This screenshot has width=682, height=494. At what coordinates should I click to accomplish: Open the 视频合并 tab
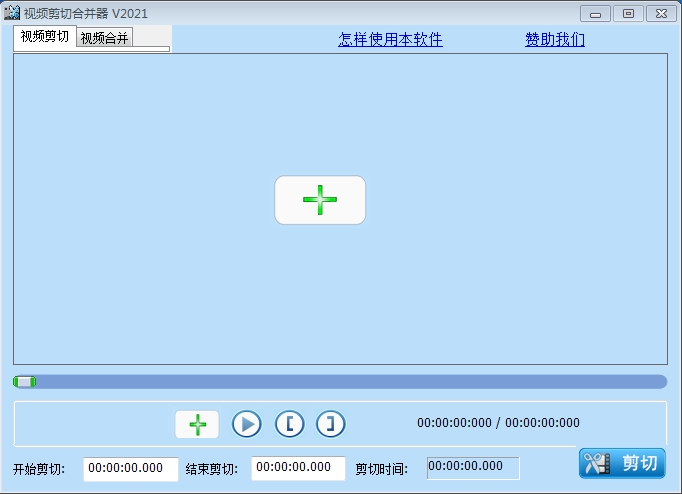105,38
